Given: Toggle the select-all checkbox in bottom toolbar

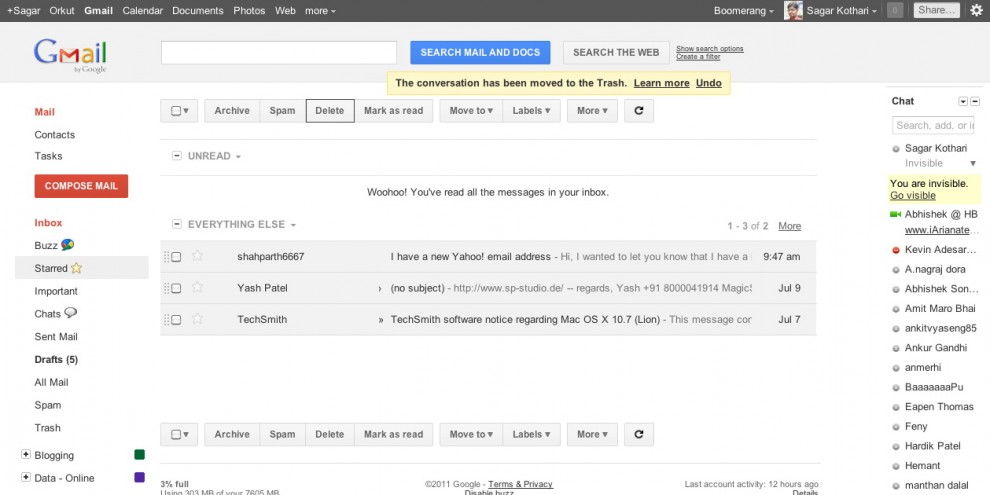Looking at the screenshot, I should point(176,434).
